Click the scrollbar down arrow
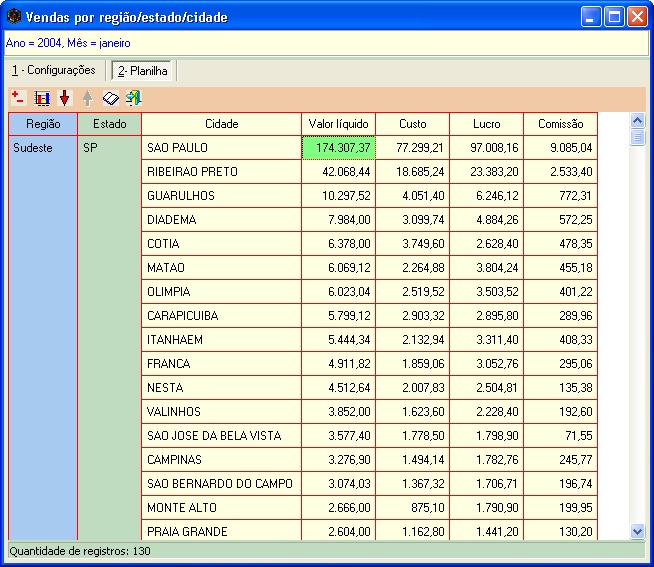 637,532
